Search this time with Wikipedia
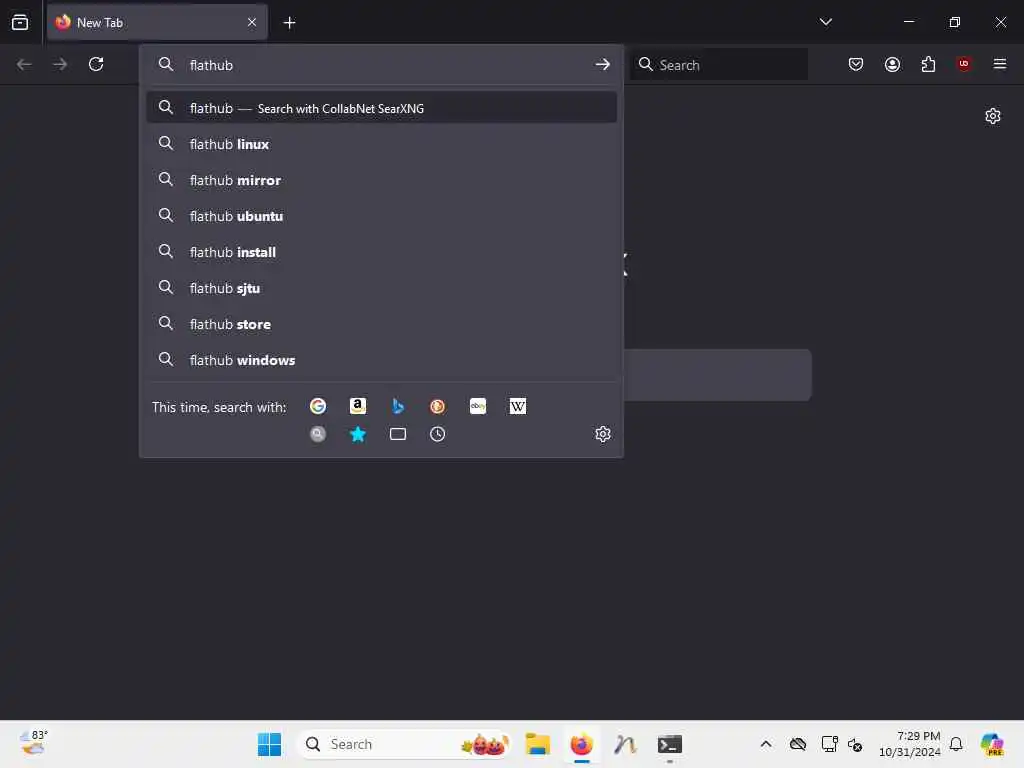This screenshot has height=768, width=1024. pos(518,406)
